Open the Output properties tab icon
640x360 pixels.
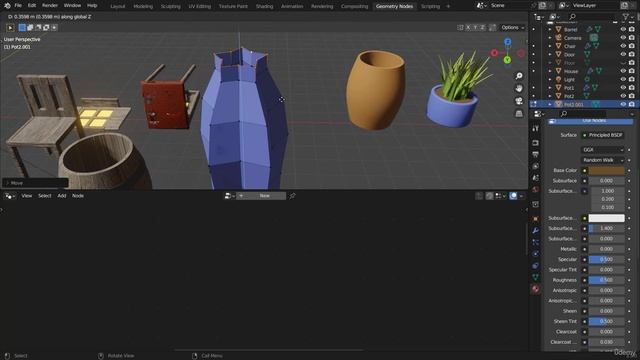536,154
